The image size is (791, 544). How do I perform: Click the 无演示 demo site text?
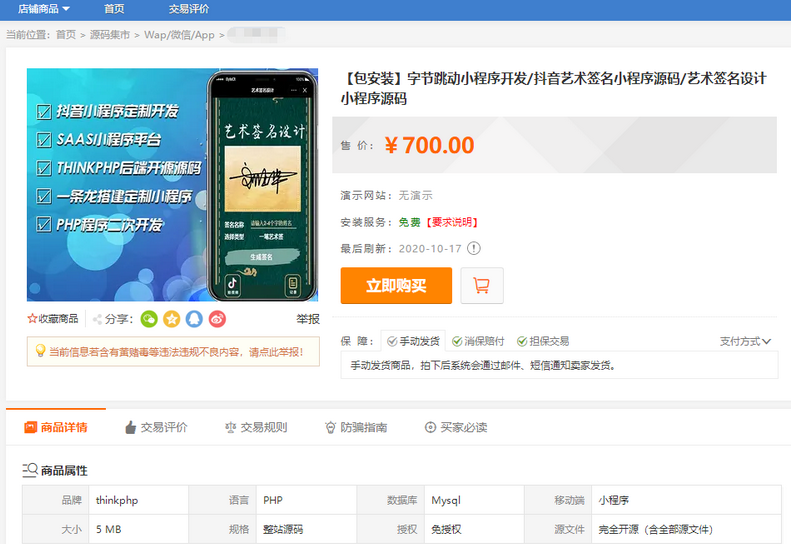[x=415, y=195]
